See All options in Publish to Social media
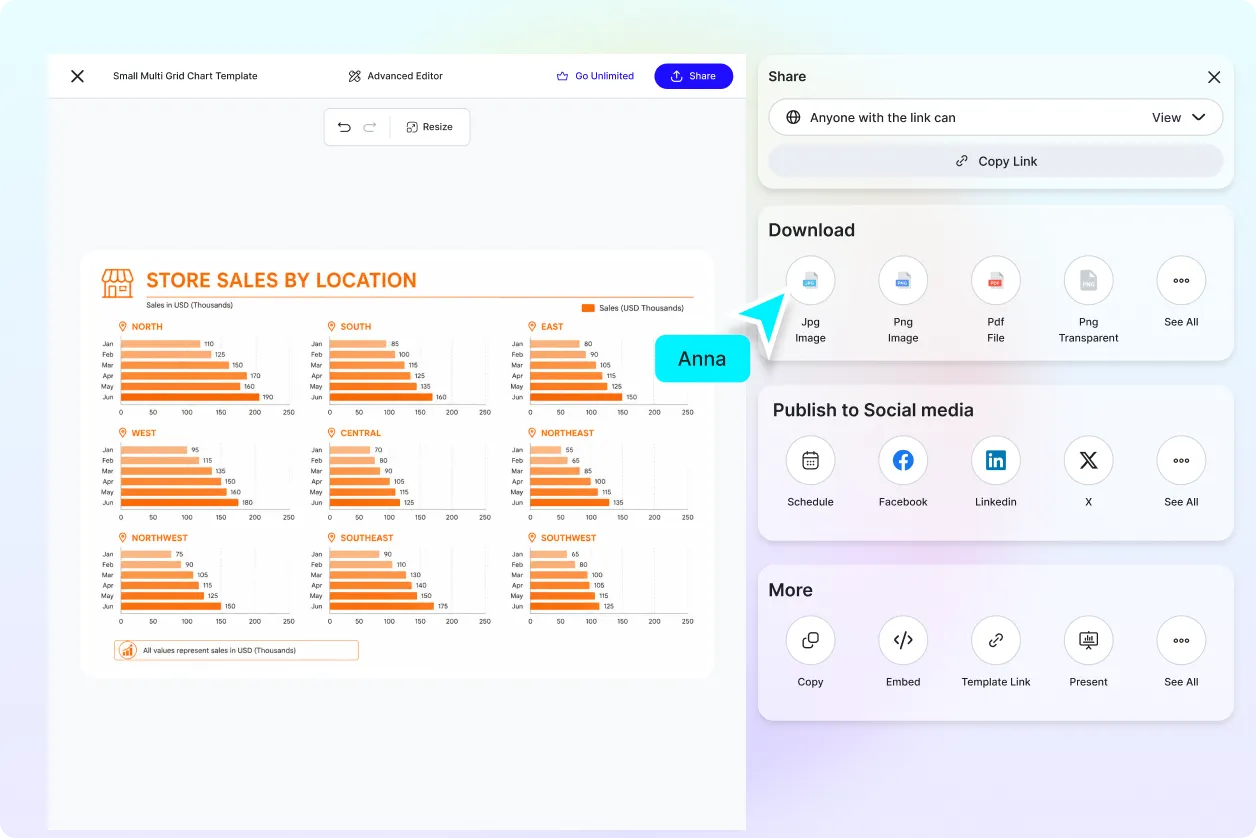The image size is (1256, 838). (x=1181, y=461)
